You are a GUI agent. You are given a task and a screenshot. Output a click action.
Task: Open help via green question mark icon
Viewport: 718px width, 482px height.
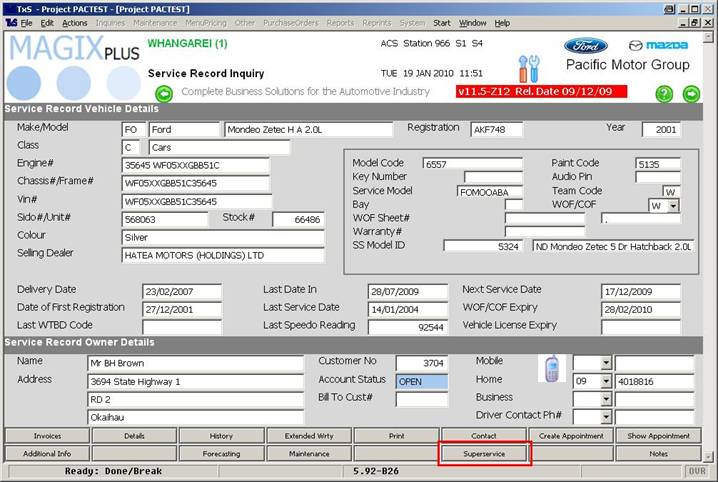coord(664,93)
